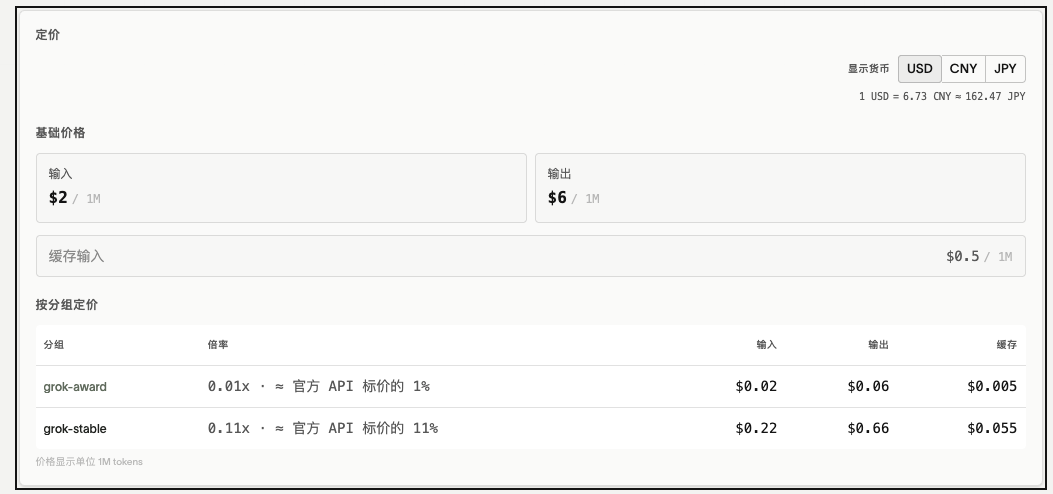Image resolution: width=1053 pixels, height=494 pixels.
Task: Click grok-stable output price $0.66
Action: point(868,428)
